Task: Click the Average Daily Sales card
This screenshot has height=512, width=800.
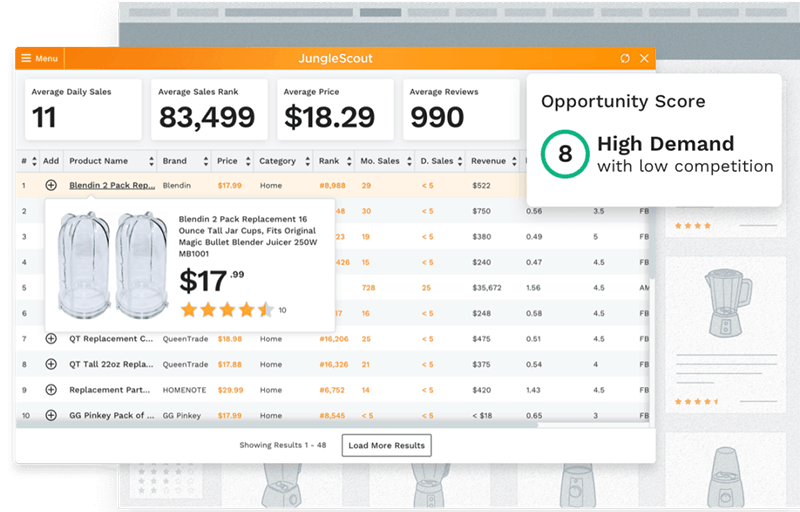Action: 83,109
